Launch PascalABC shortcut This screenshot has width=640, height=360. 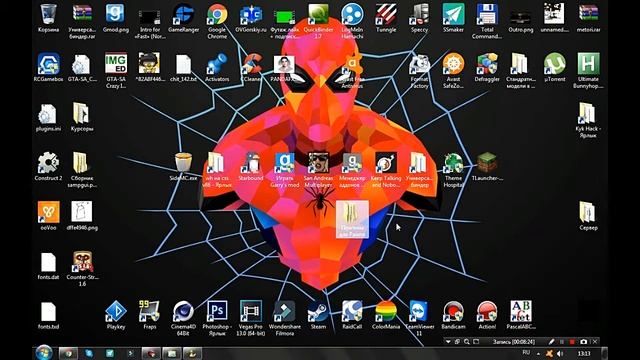click(x=520, y=315)
